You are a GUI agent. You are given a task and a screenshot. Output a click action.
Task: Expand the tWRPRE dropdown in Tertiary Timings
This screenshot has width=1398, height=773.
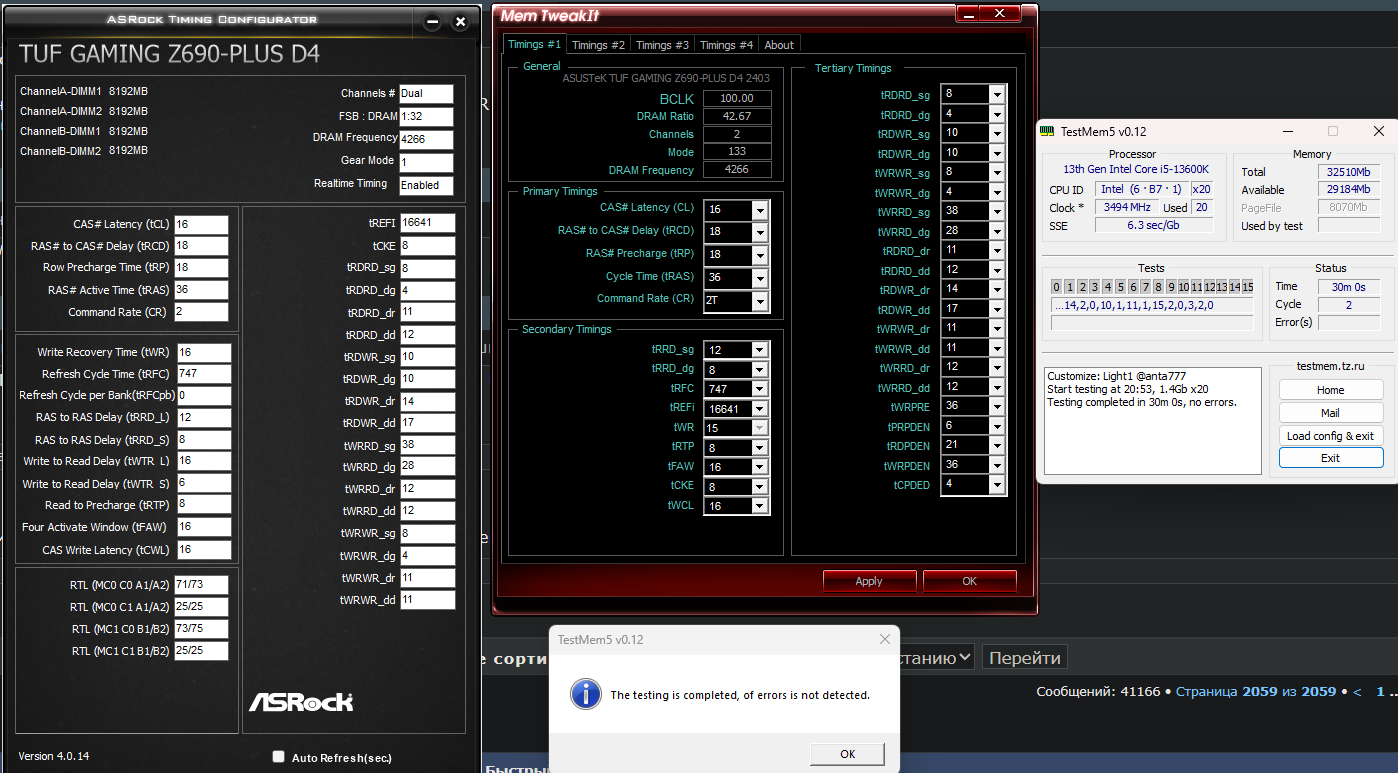click(996, 407)
